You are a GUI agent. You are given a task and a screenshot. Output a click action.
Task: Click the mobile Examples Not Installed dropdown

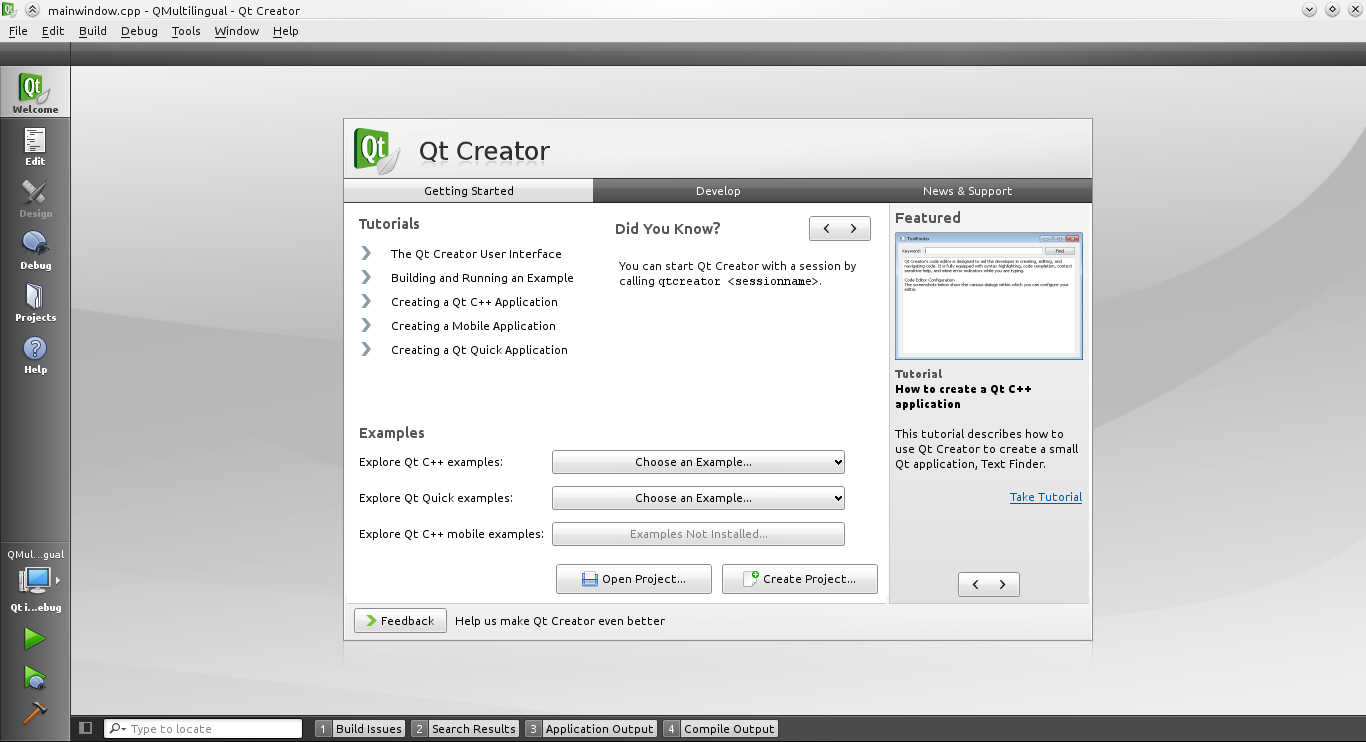[x=698, y=534]
